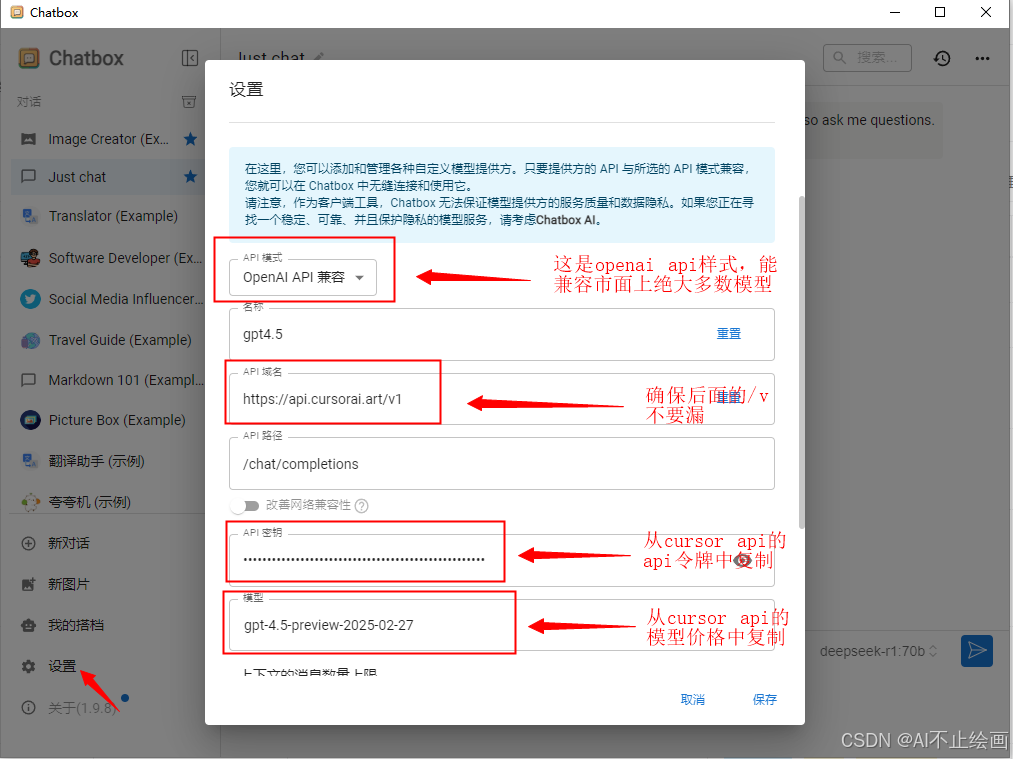Click the Picture Box avatar icon
Screen dimensions: 1013x759
[x=30, y=420]
